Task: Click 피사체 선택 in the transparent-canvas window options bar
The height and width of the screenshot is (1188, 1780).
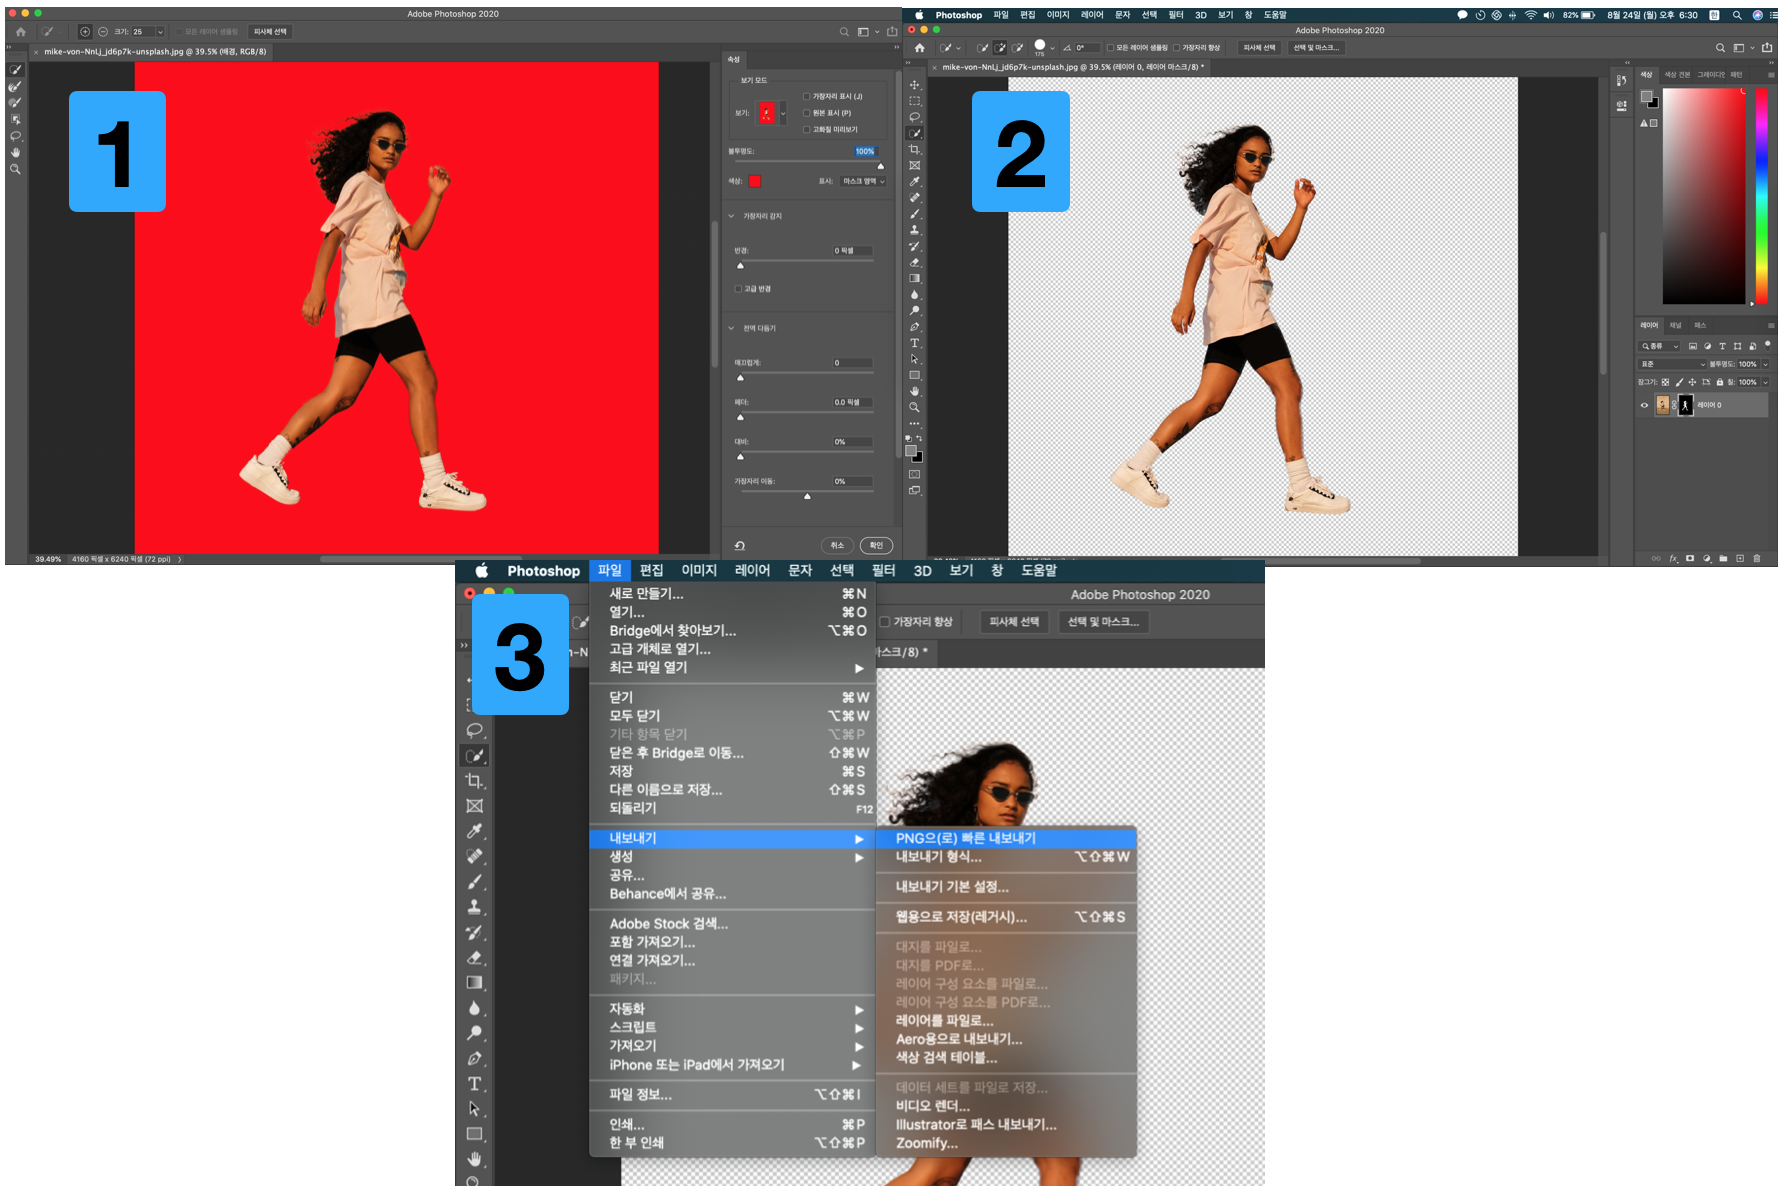Action: coord(1259,47)
